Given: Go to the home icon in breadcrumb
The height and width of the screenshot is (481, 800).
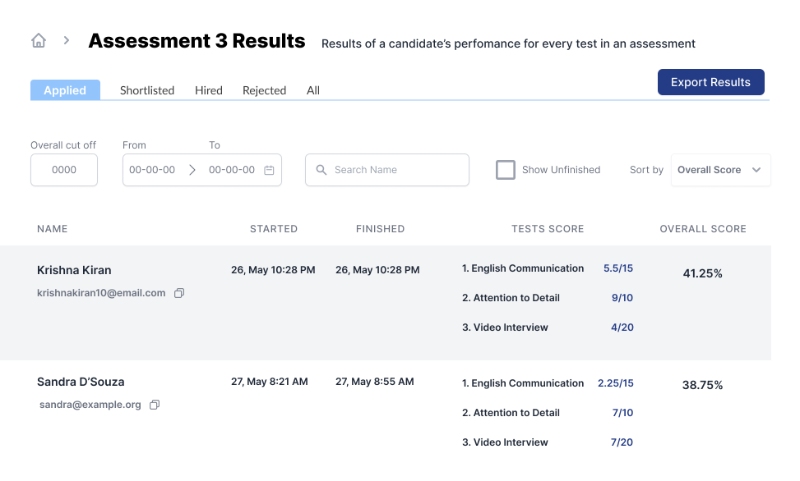Looking at the screenshot, I should click(39, 41).
